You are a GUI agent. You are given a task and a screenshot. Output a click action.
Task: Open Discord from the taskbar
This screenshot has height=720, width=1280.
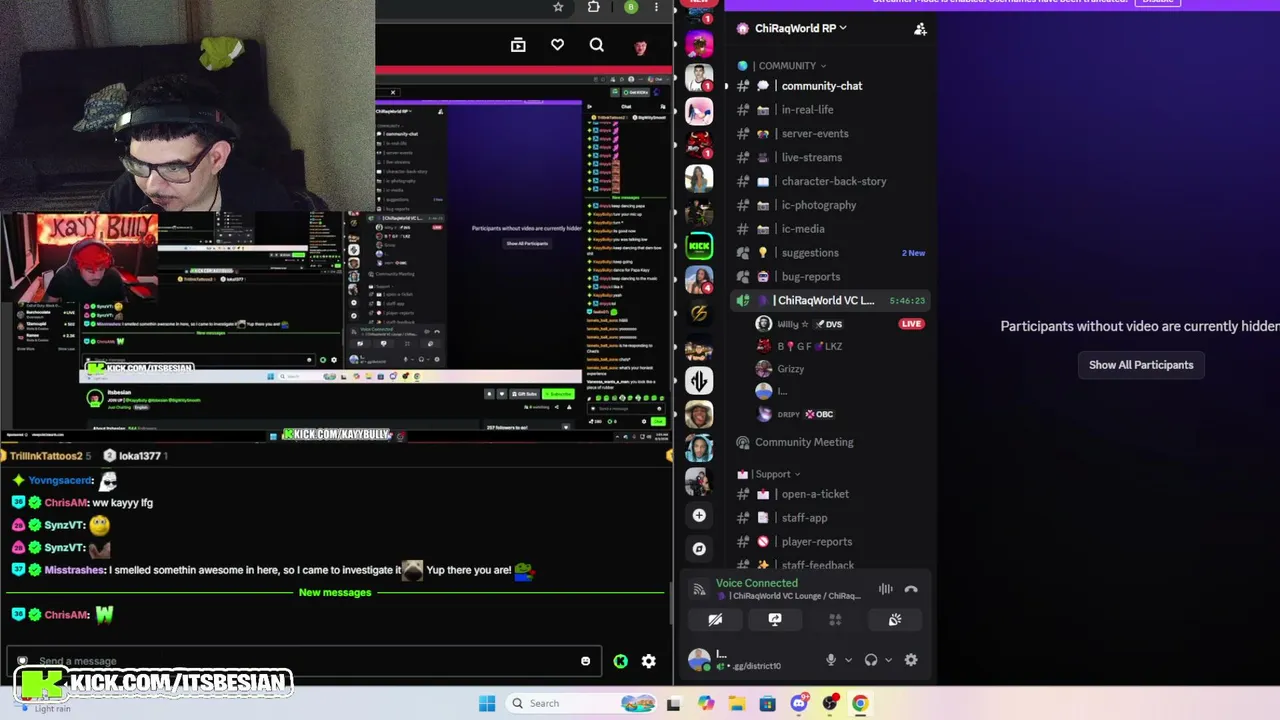coord(799,703)
